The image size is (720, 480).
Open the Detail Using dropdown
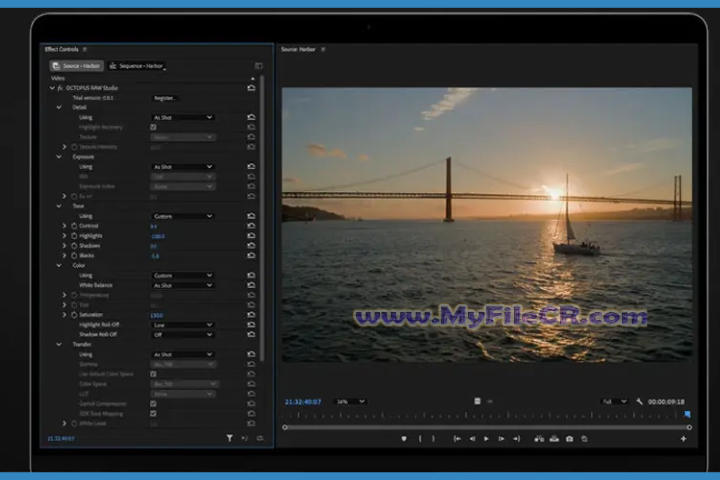click(x=183, y=118)
